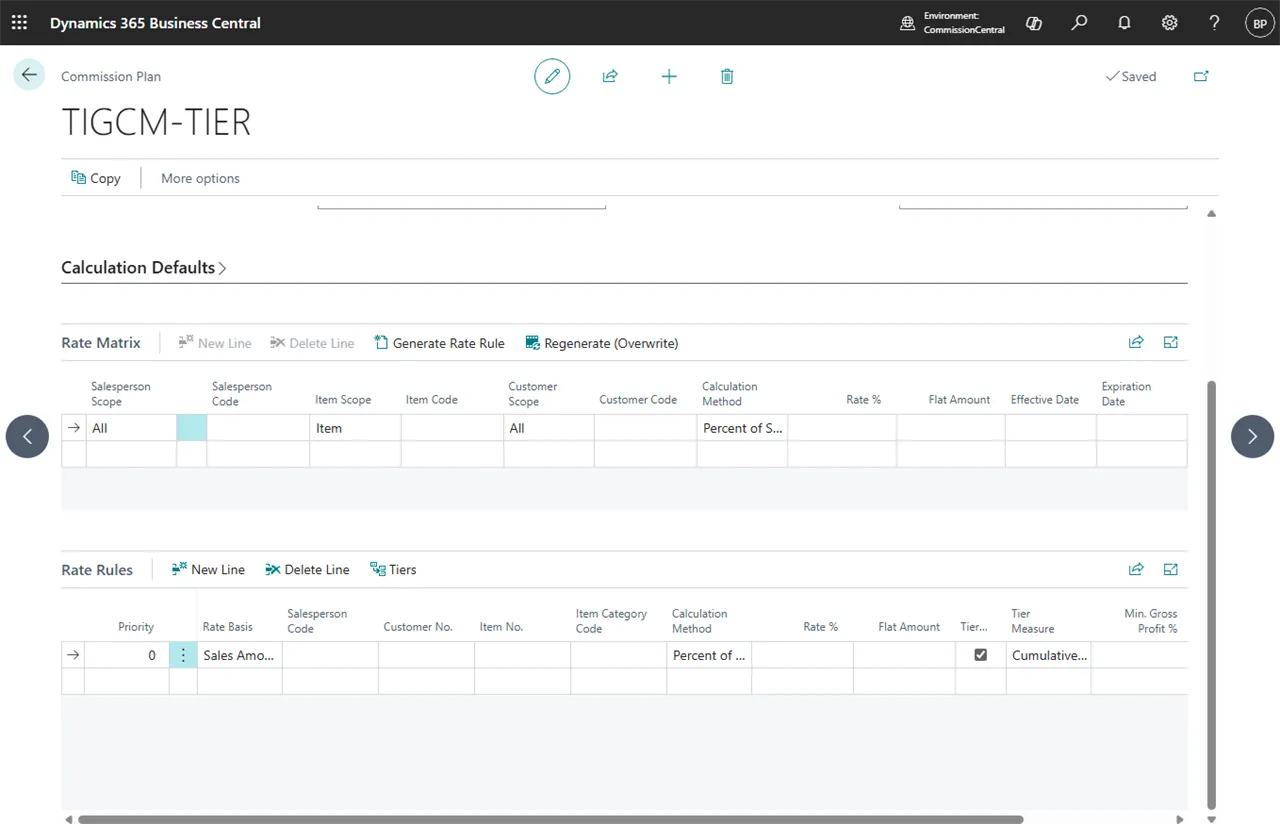
Task: Open the Rate Rules row options menu
Action: [x=183, y=655]
